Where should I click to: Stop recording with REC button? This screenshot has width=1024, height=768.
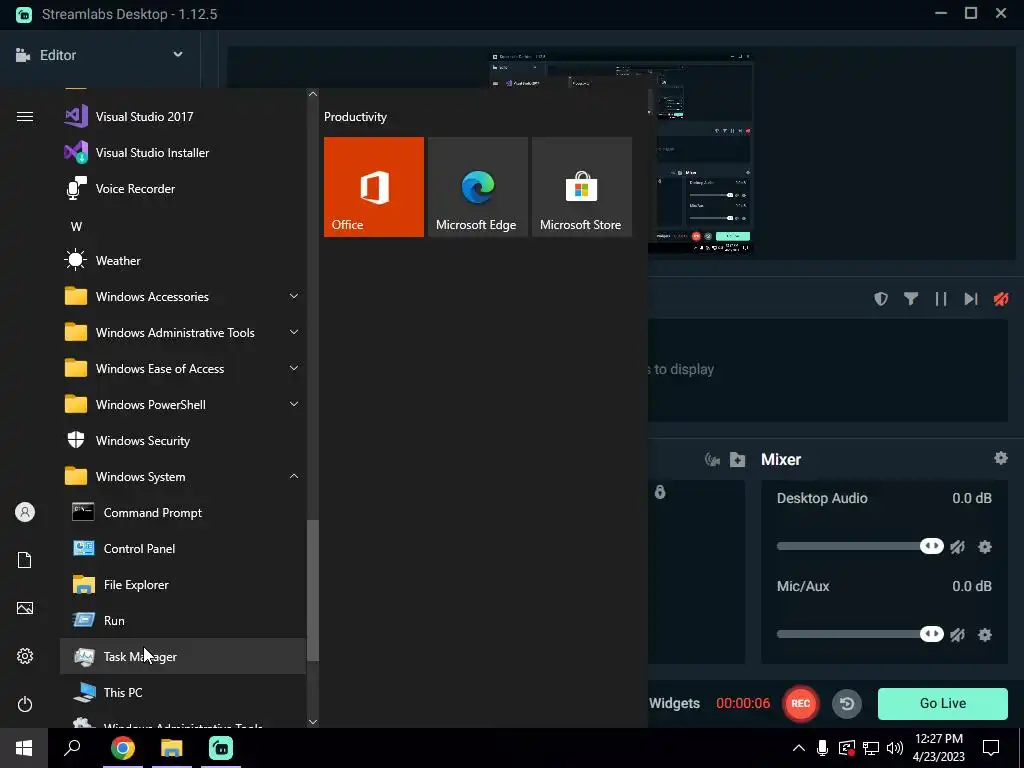tap(801, 703)
